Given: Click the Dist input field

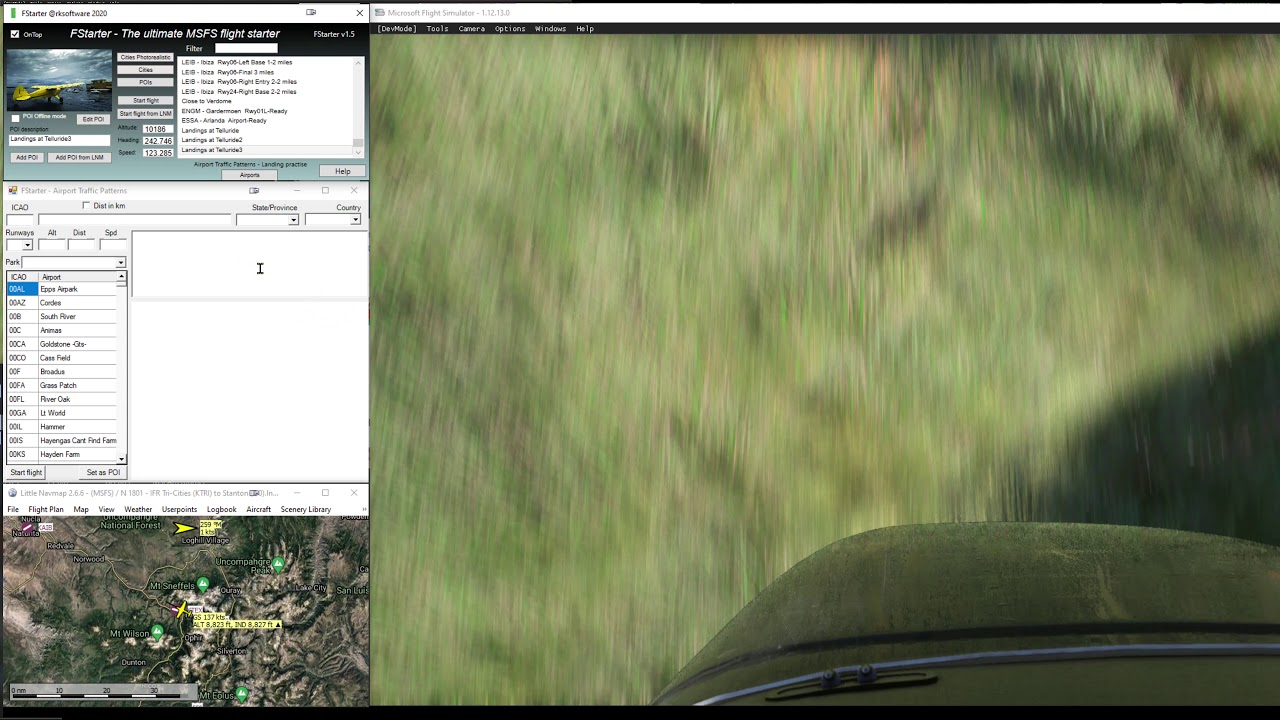Looking at the screenshot, I should [81, 245].
